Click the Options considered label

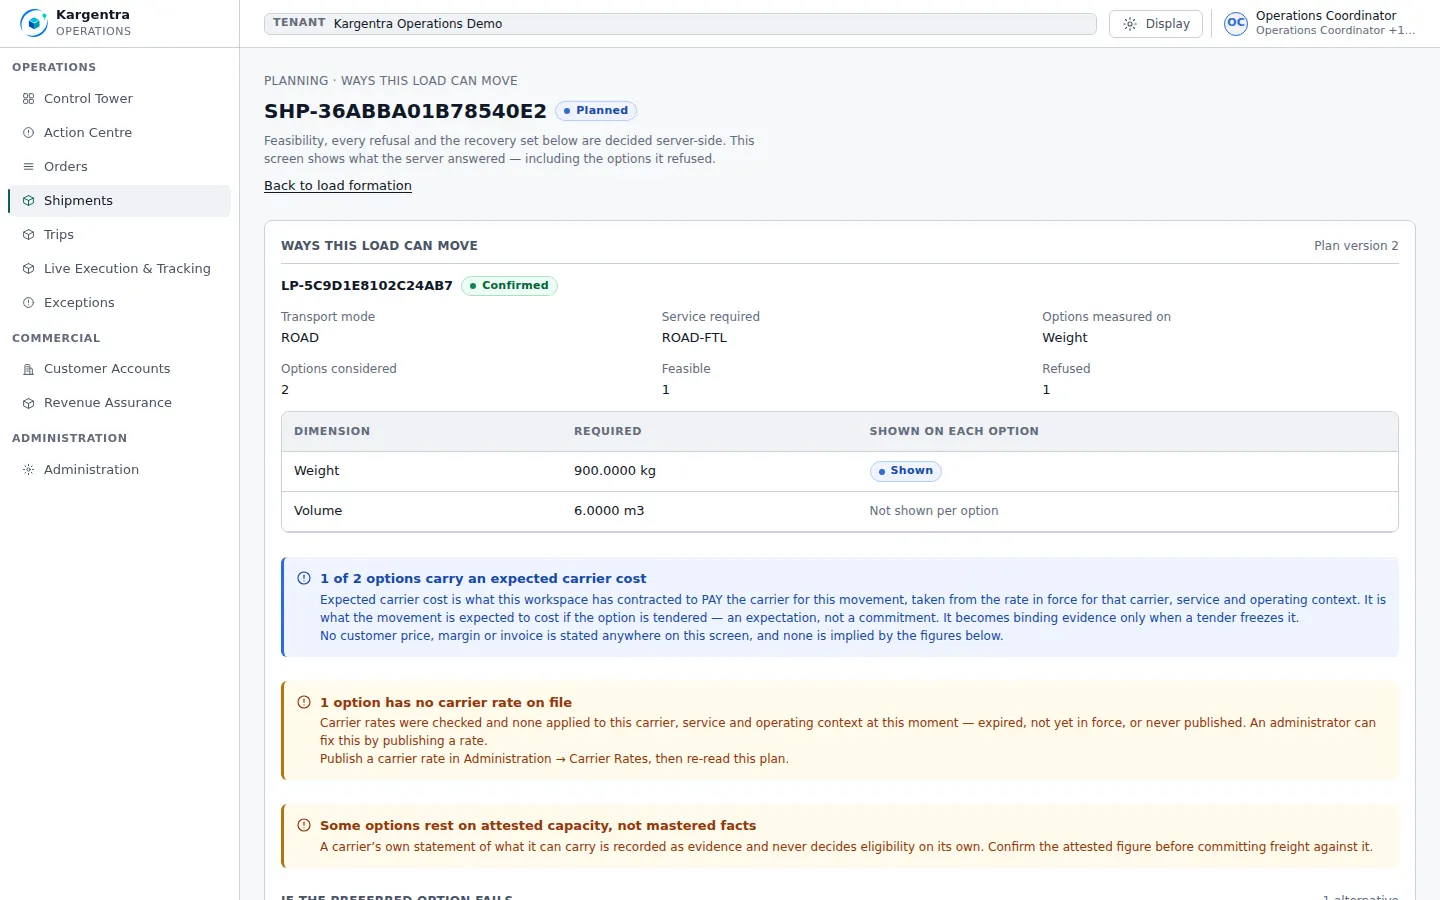pos(339,369)
